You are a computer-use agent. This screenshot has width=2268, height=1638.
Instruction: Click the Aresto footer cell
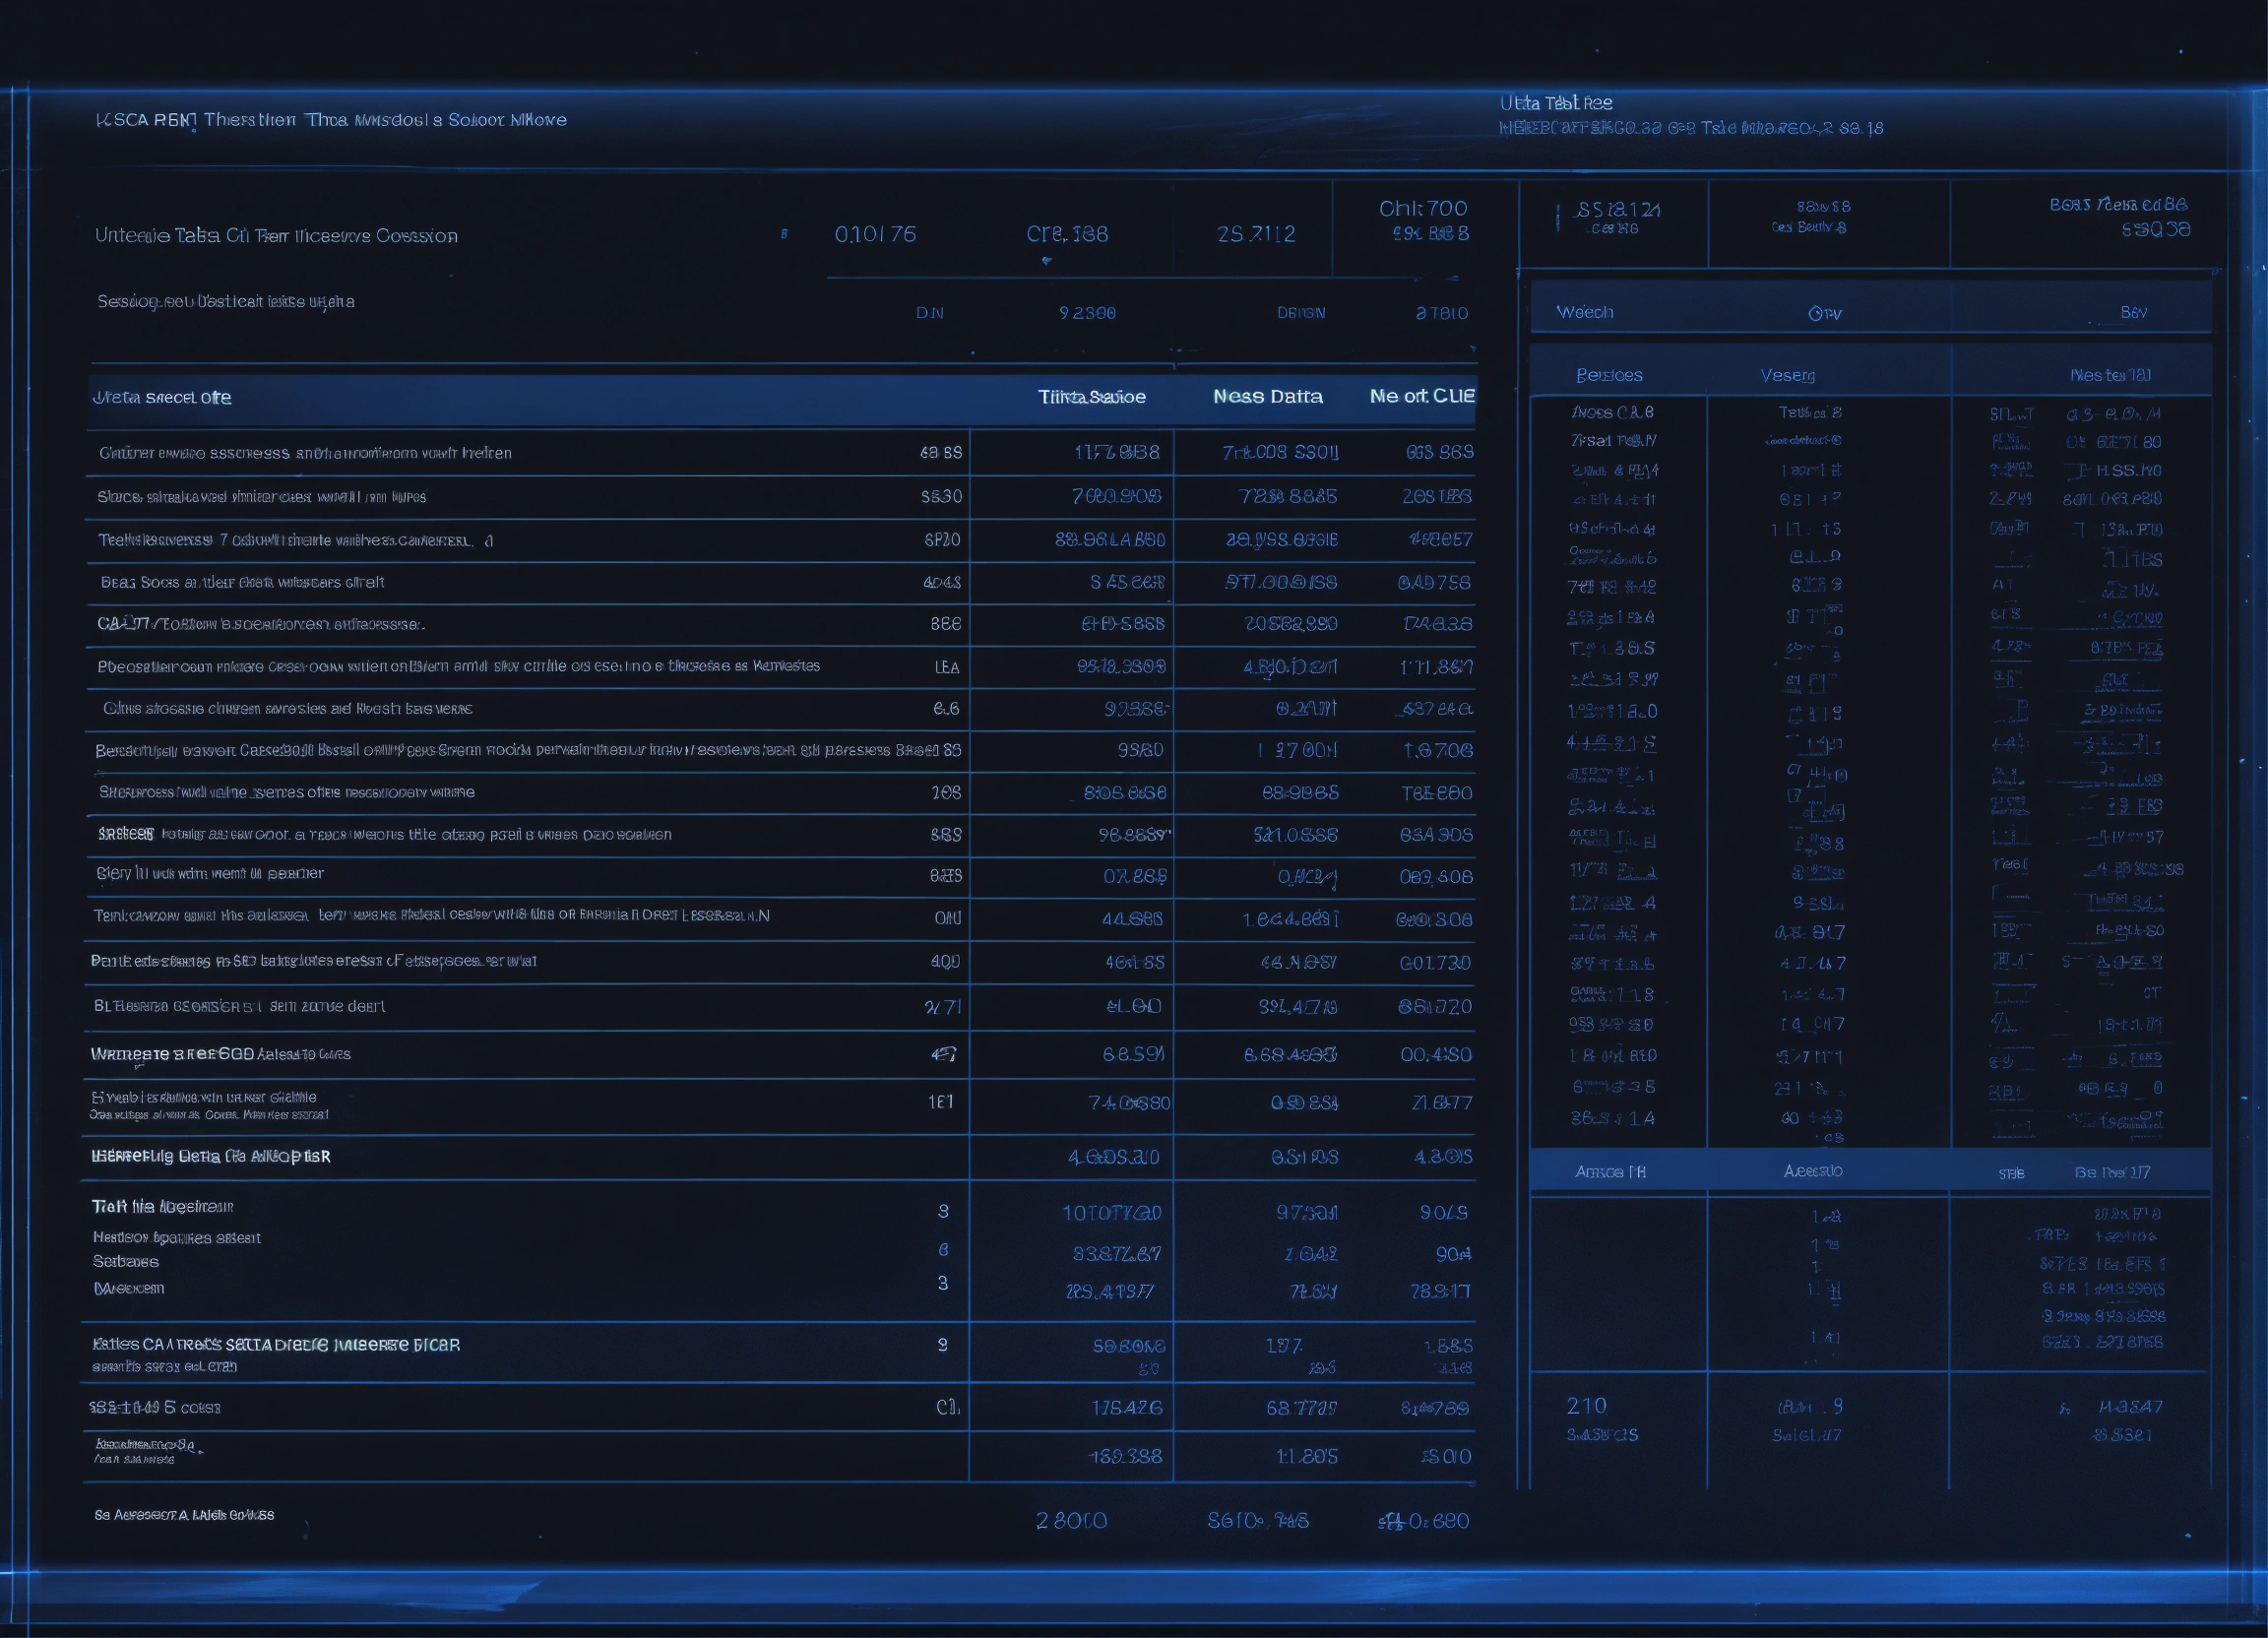1812,1171
